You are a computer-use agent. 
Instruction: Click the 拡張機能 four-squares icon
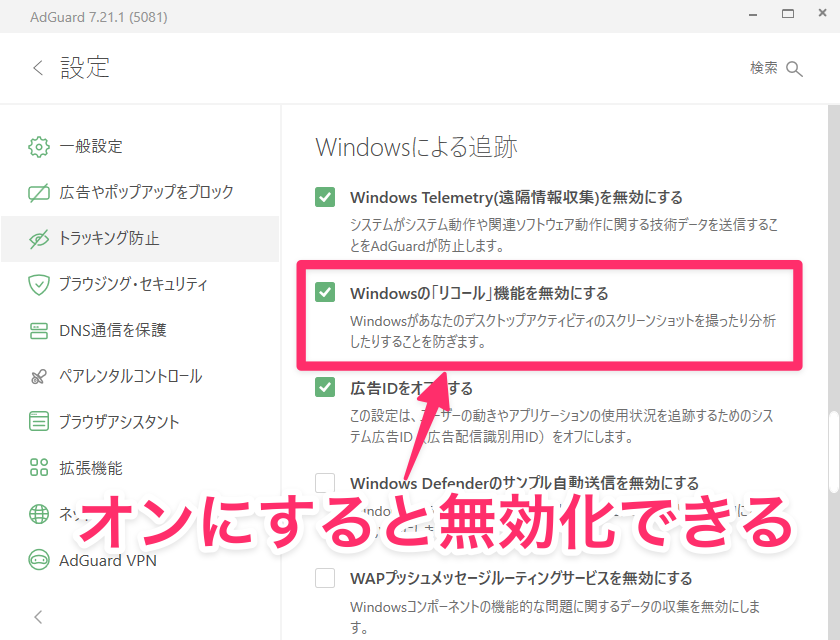click(x=39, y=468)
